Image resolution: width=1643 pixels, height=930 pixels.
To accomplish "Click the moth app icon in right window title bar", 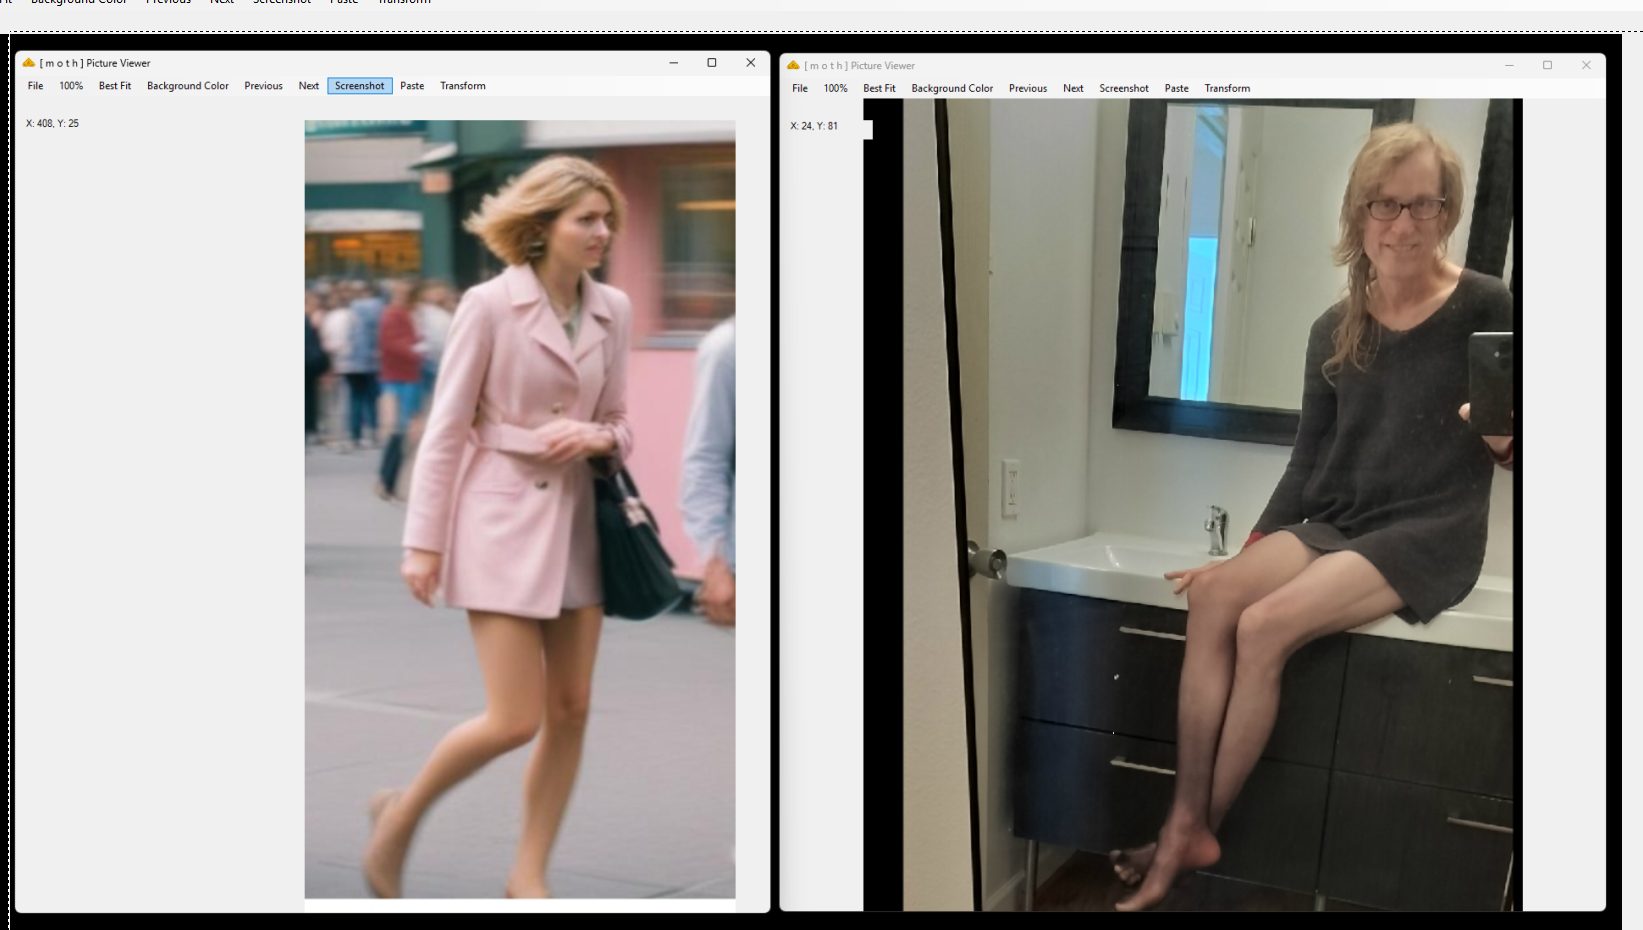I will [793, 66].
